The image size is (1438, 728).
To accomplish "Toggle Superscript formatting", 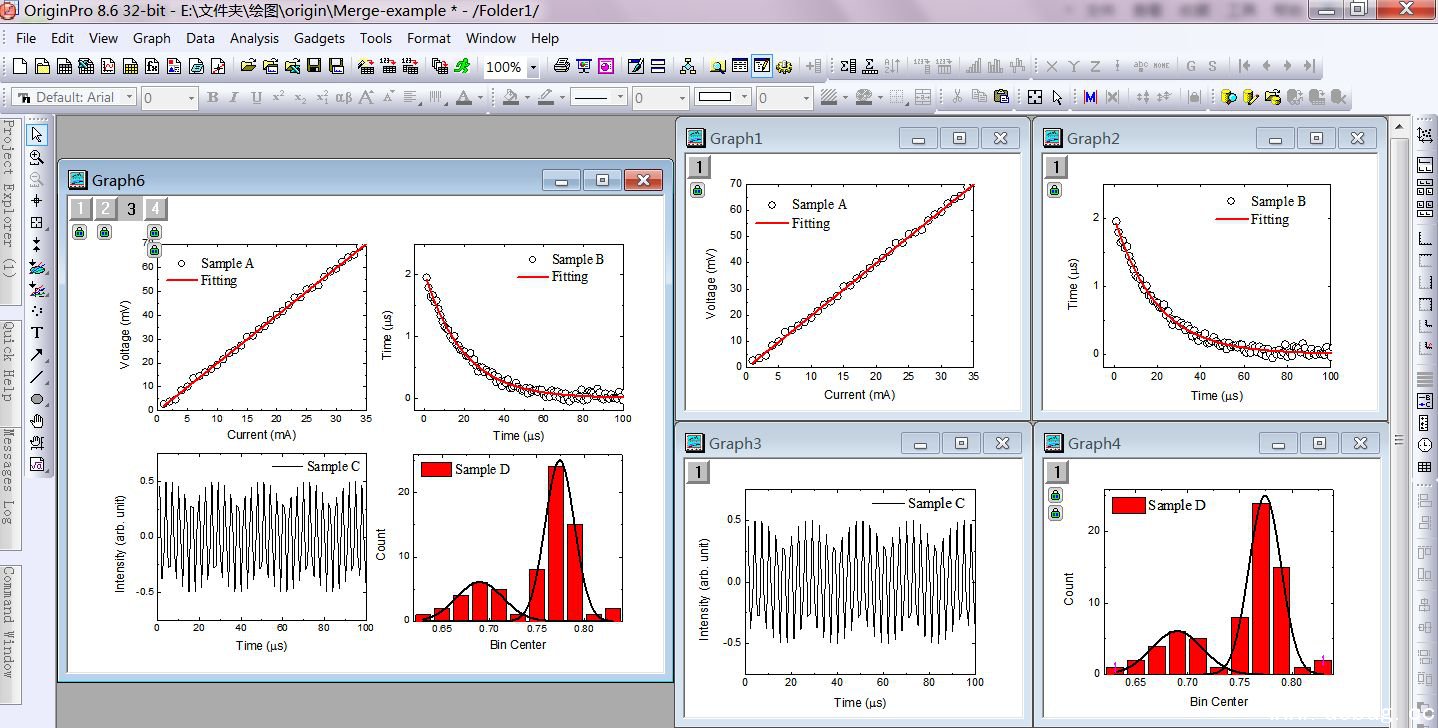I will (x=278, y=97).
